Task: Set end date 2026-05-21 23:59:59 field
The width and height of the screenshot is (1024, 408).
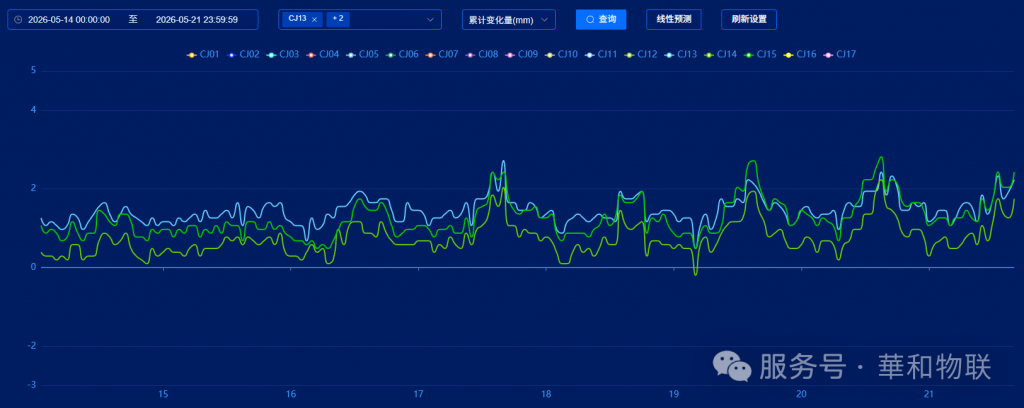Action: pos(197,20)
